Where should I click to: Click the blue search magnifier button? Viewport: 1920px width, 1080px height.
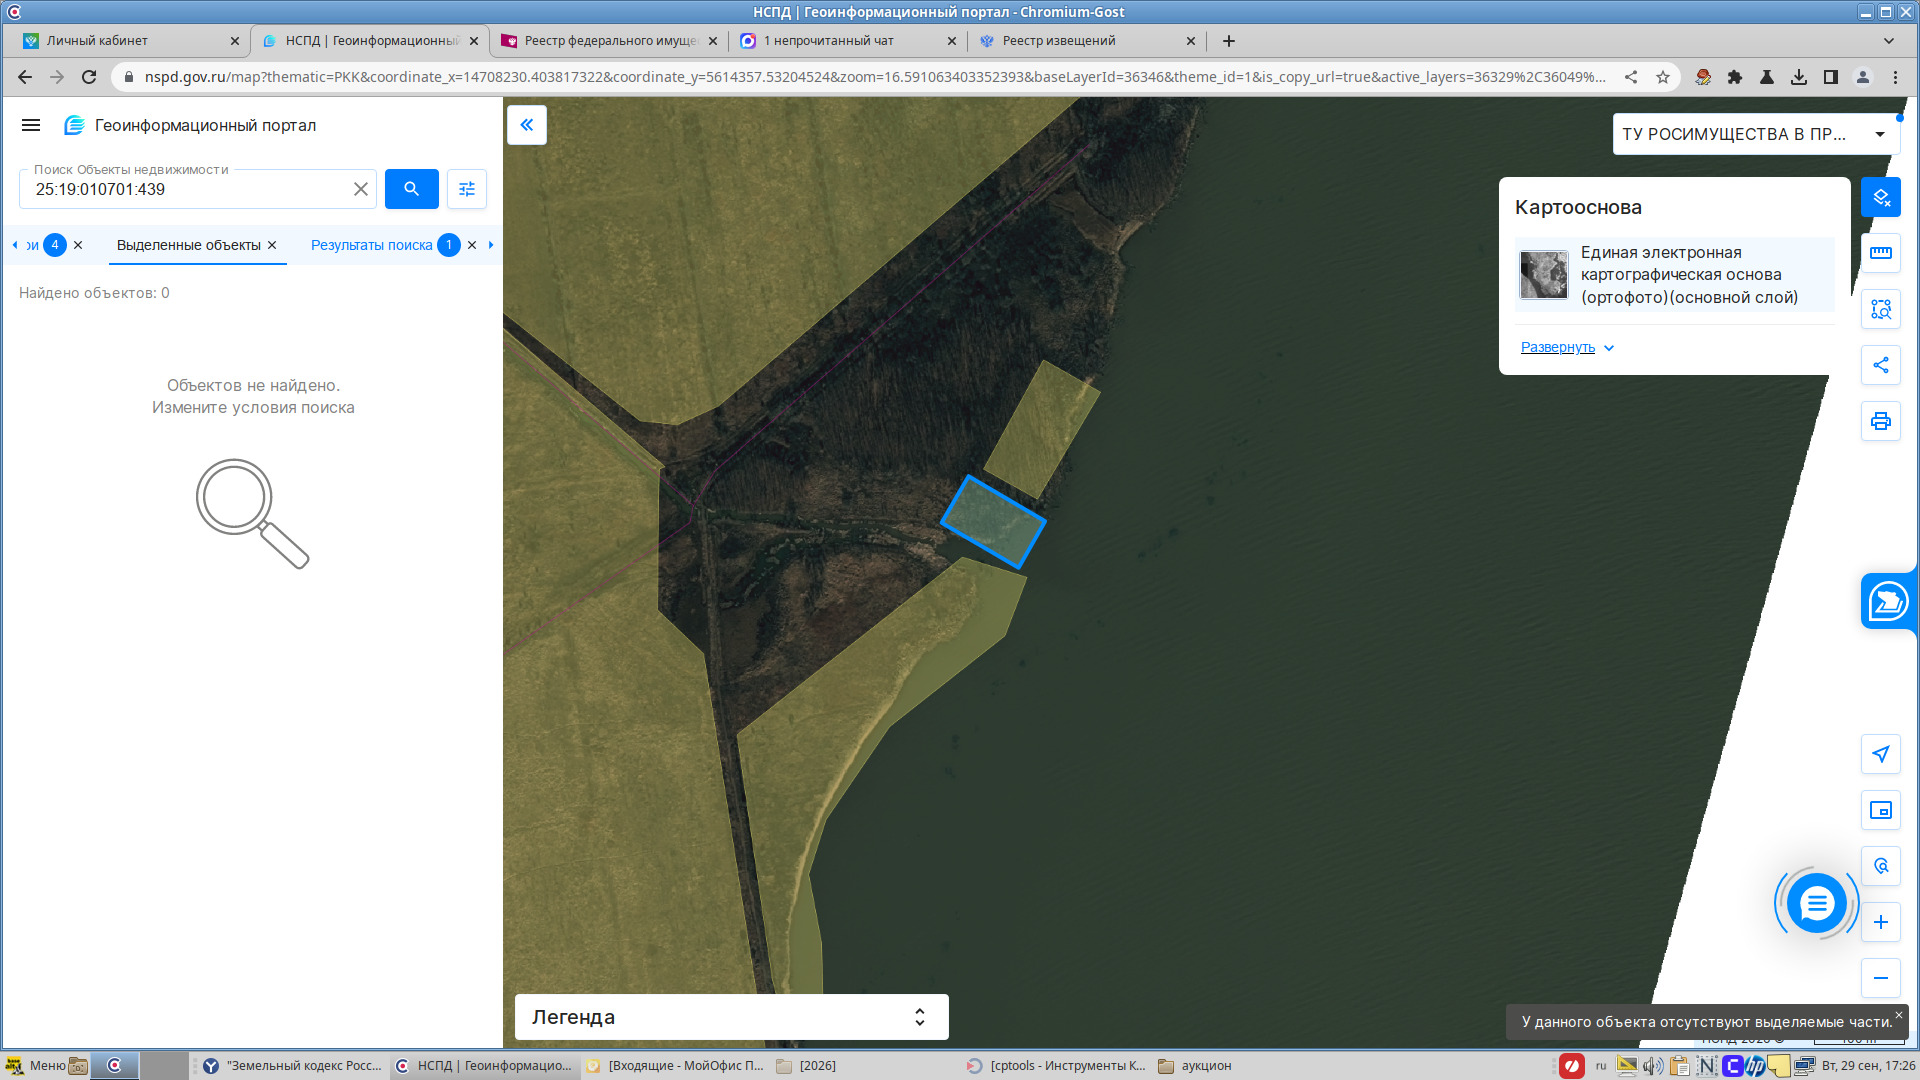coord(411,189)
